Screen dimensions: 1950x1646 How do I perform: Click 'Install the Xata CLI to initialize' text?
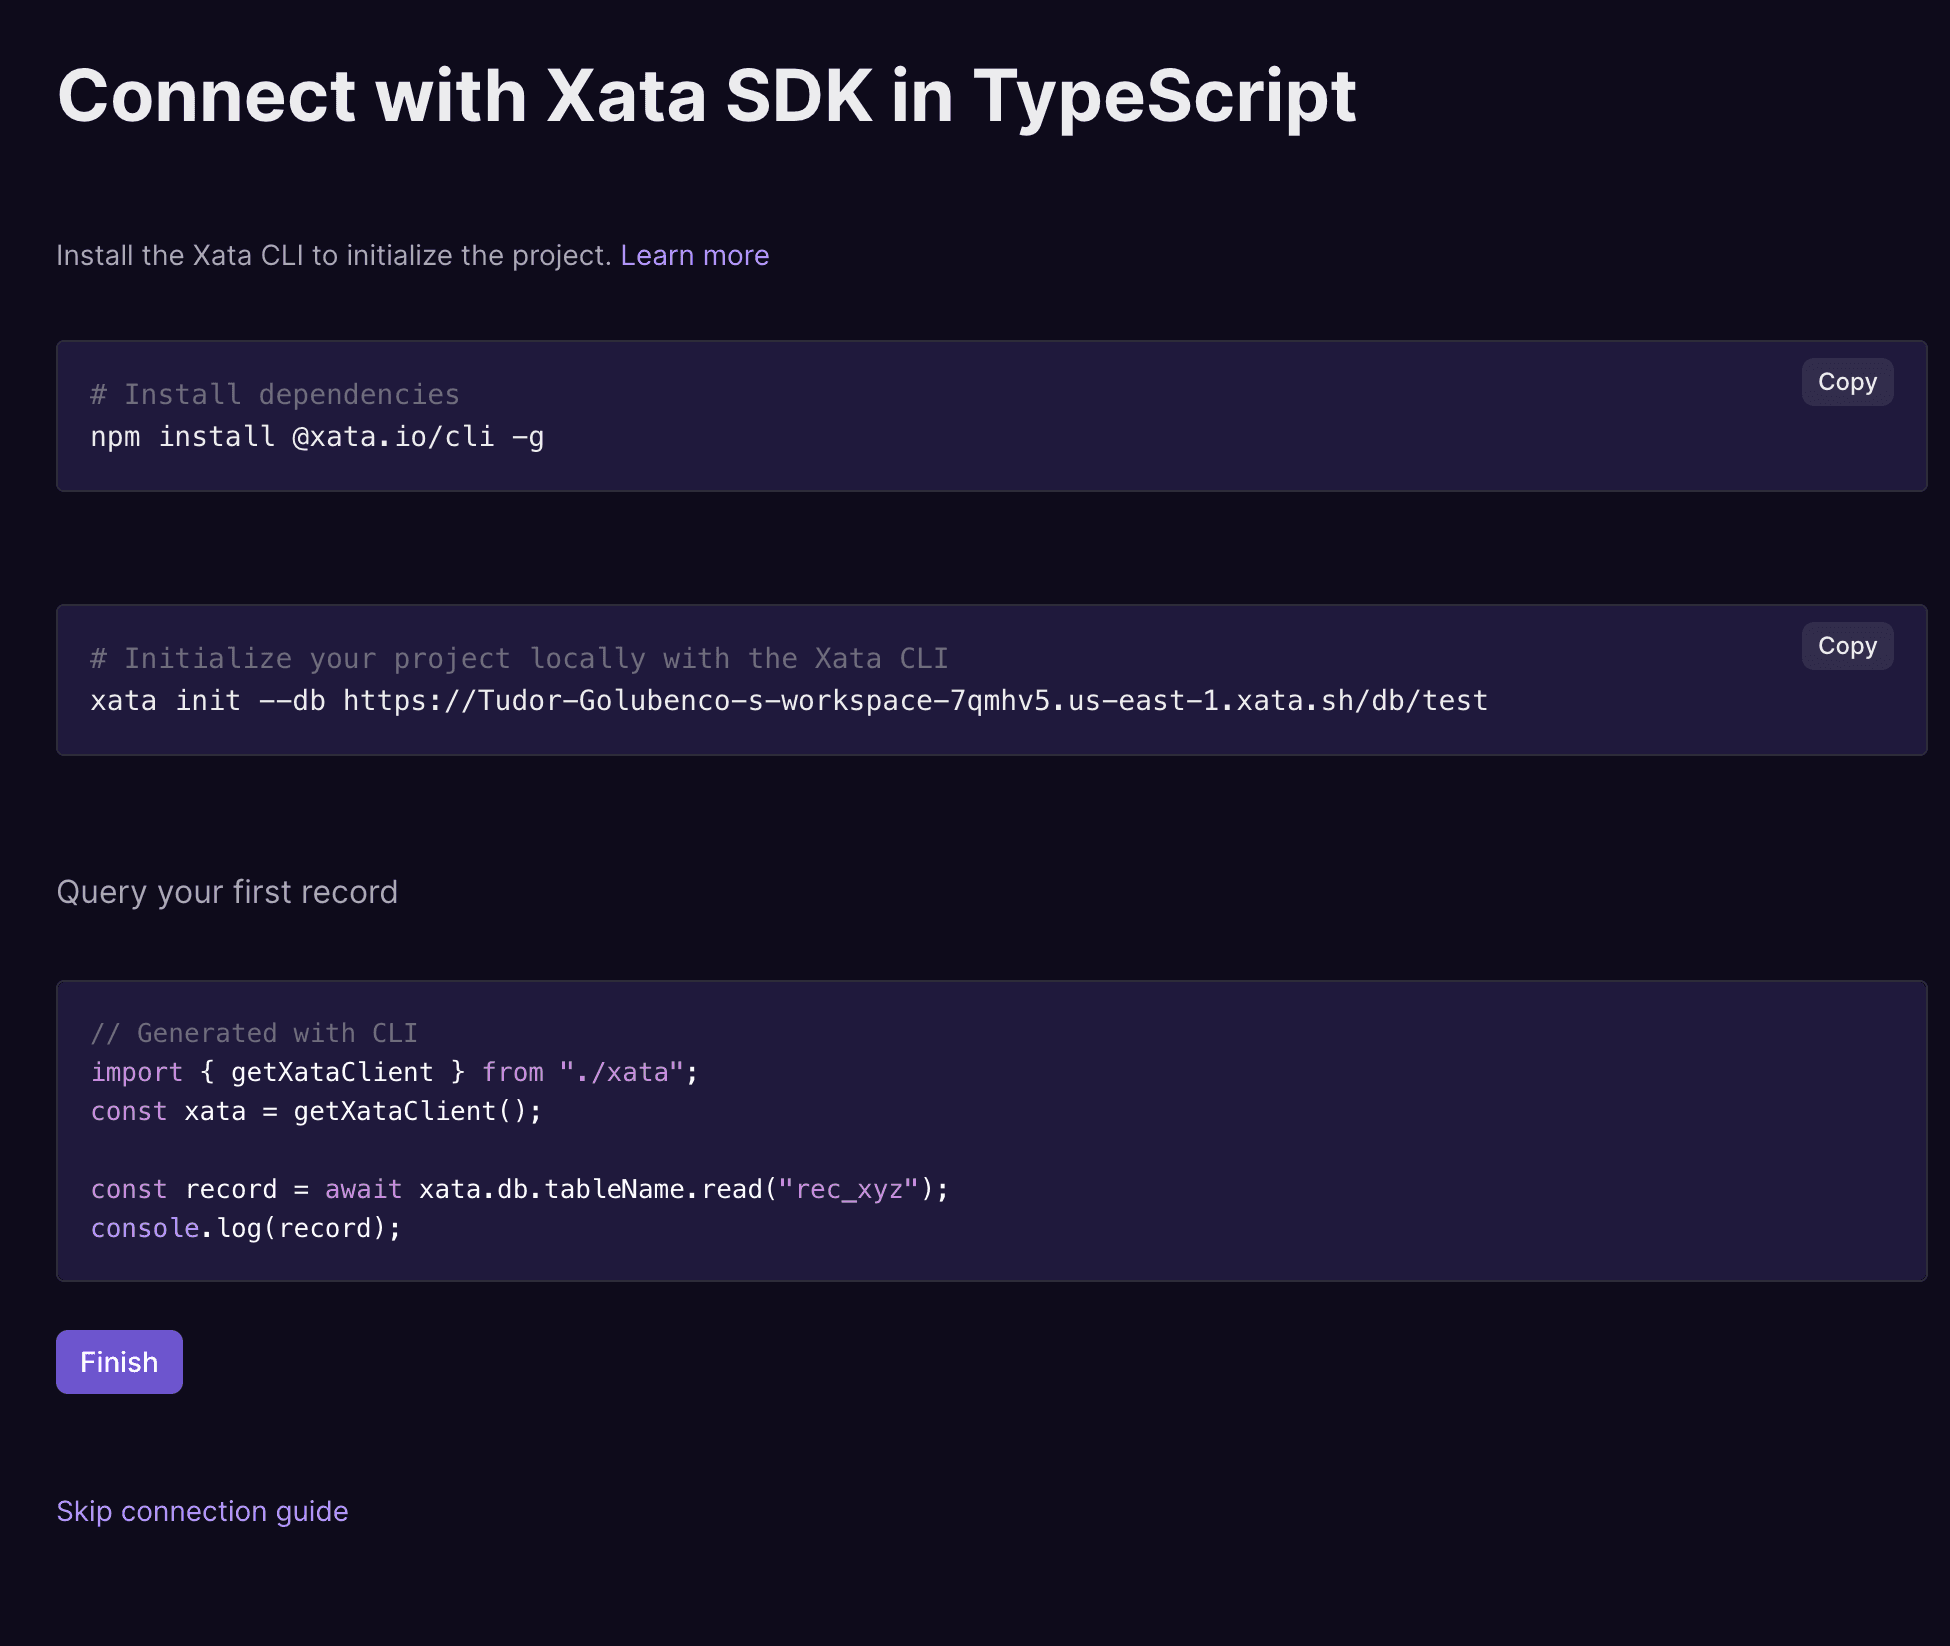pos(334,256)
